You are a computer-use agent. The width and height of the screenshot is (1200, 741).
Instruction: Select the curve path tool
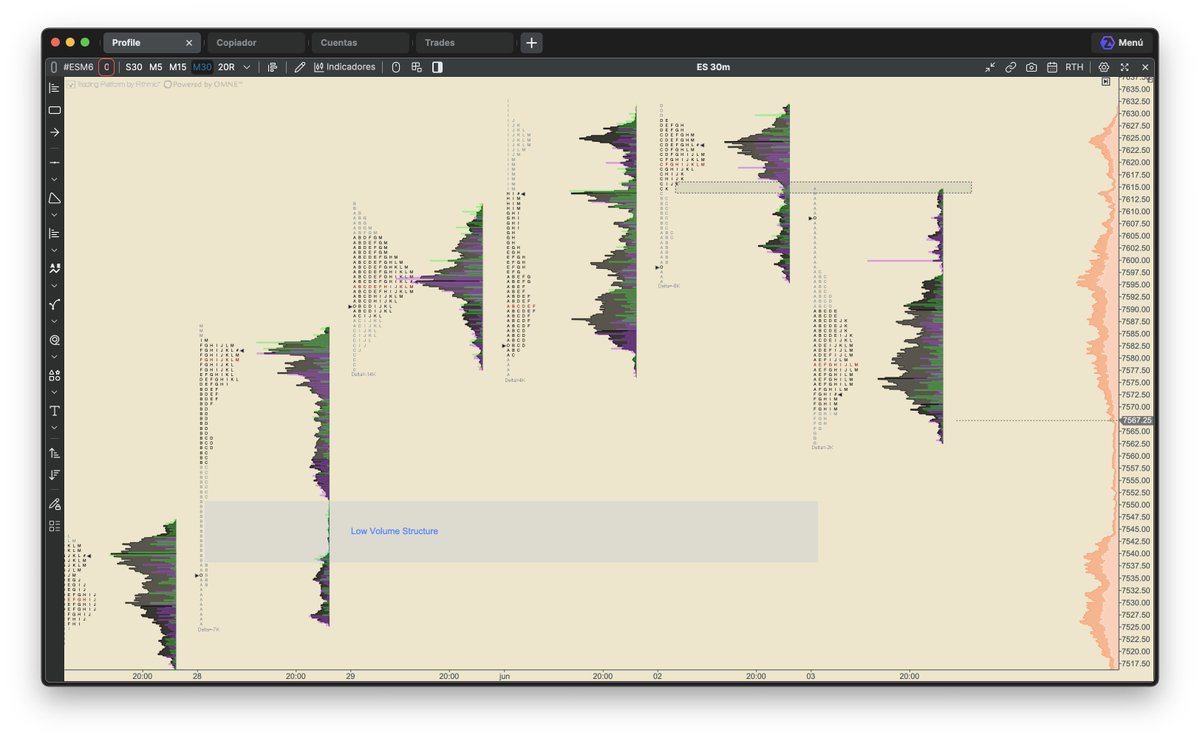point(54,304)
